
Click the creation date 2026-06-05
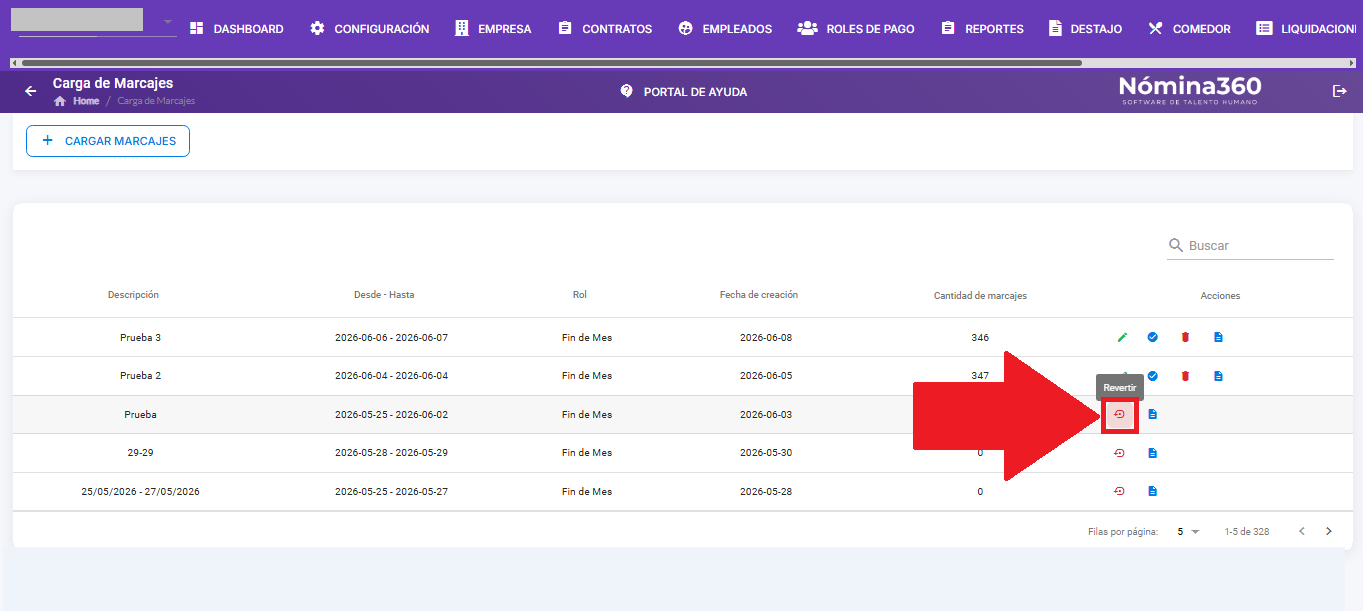[x=765, y=376]
